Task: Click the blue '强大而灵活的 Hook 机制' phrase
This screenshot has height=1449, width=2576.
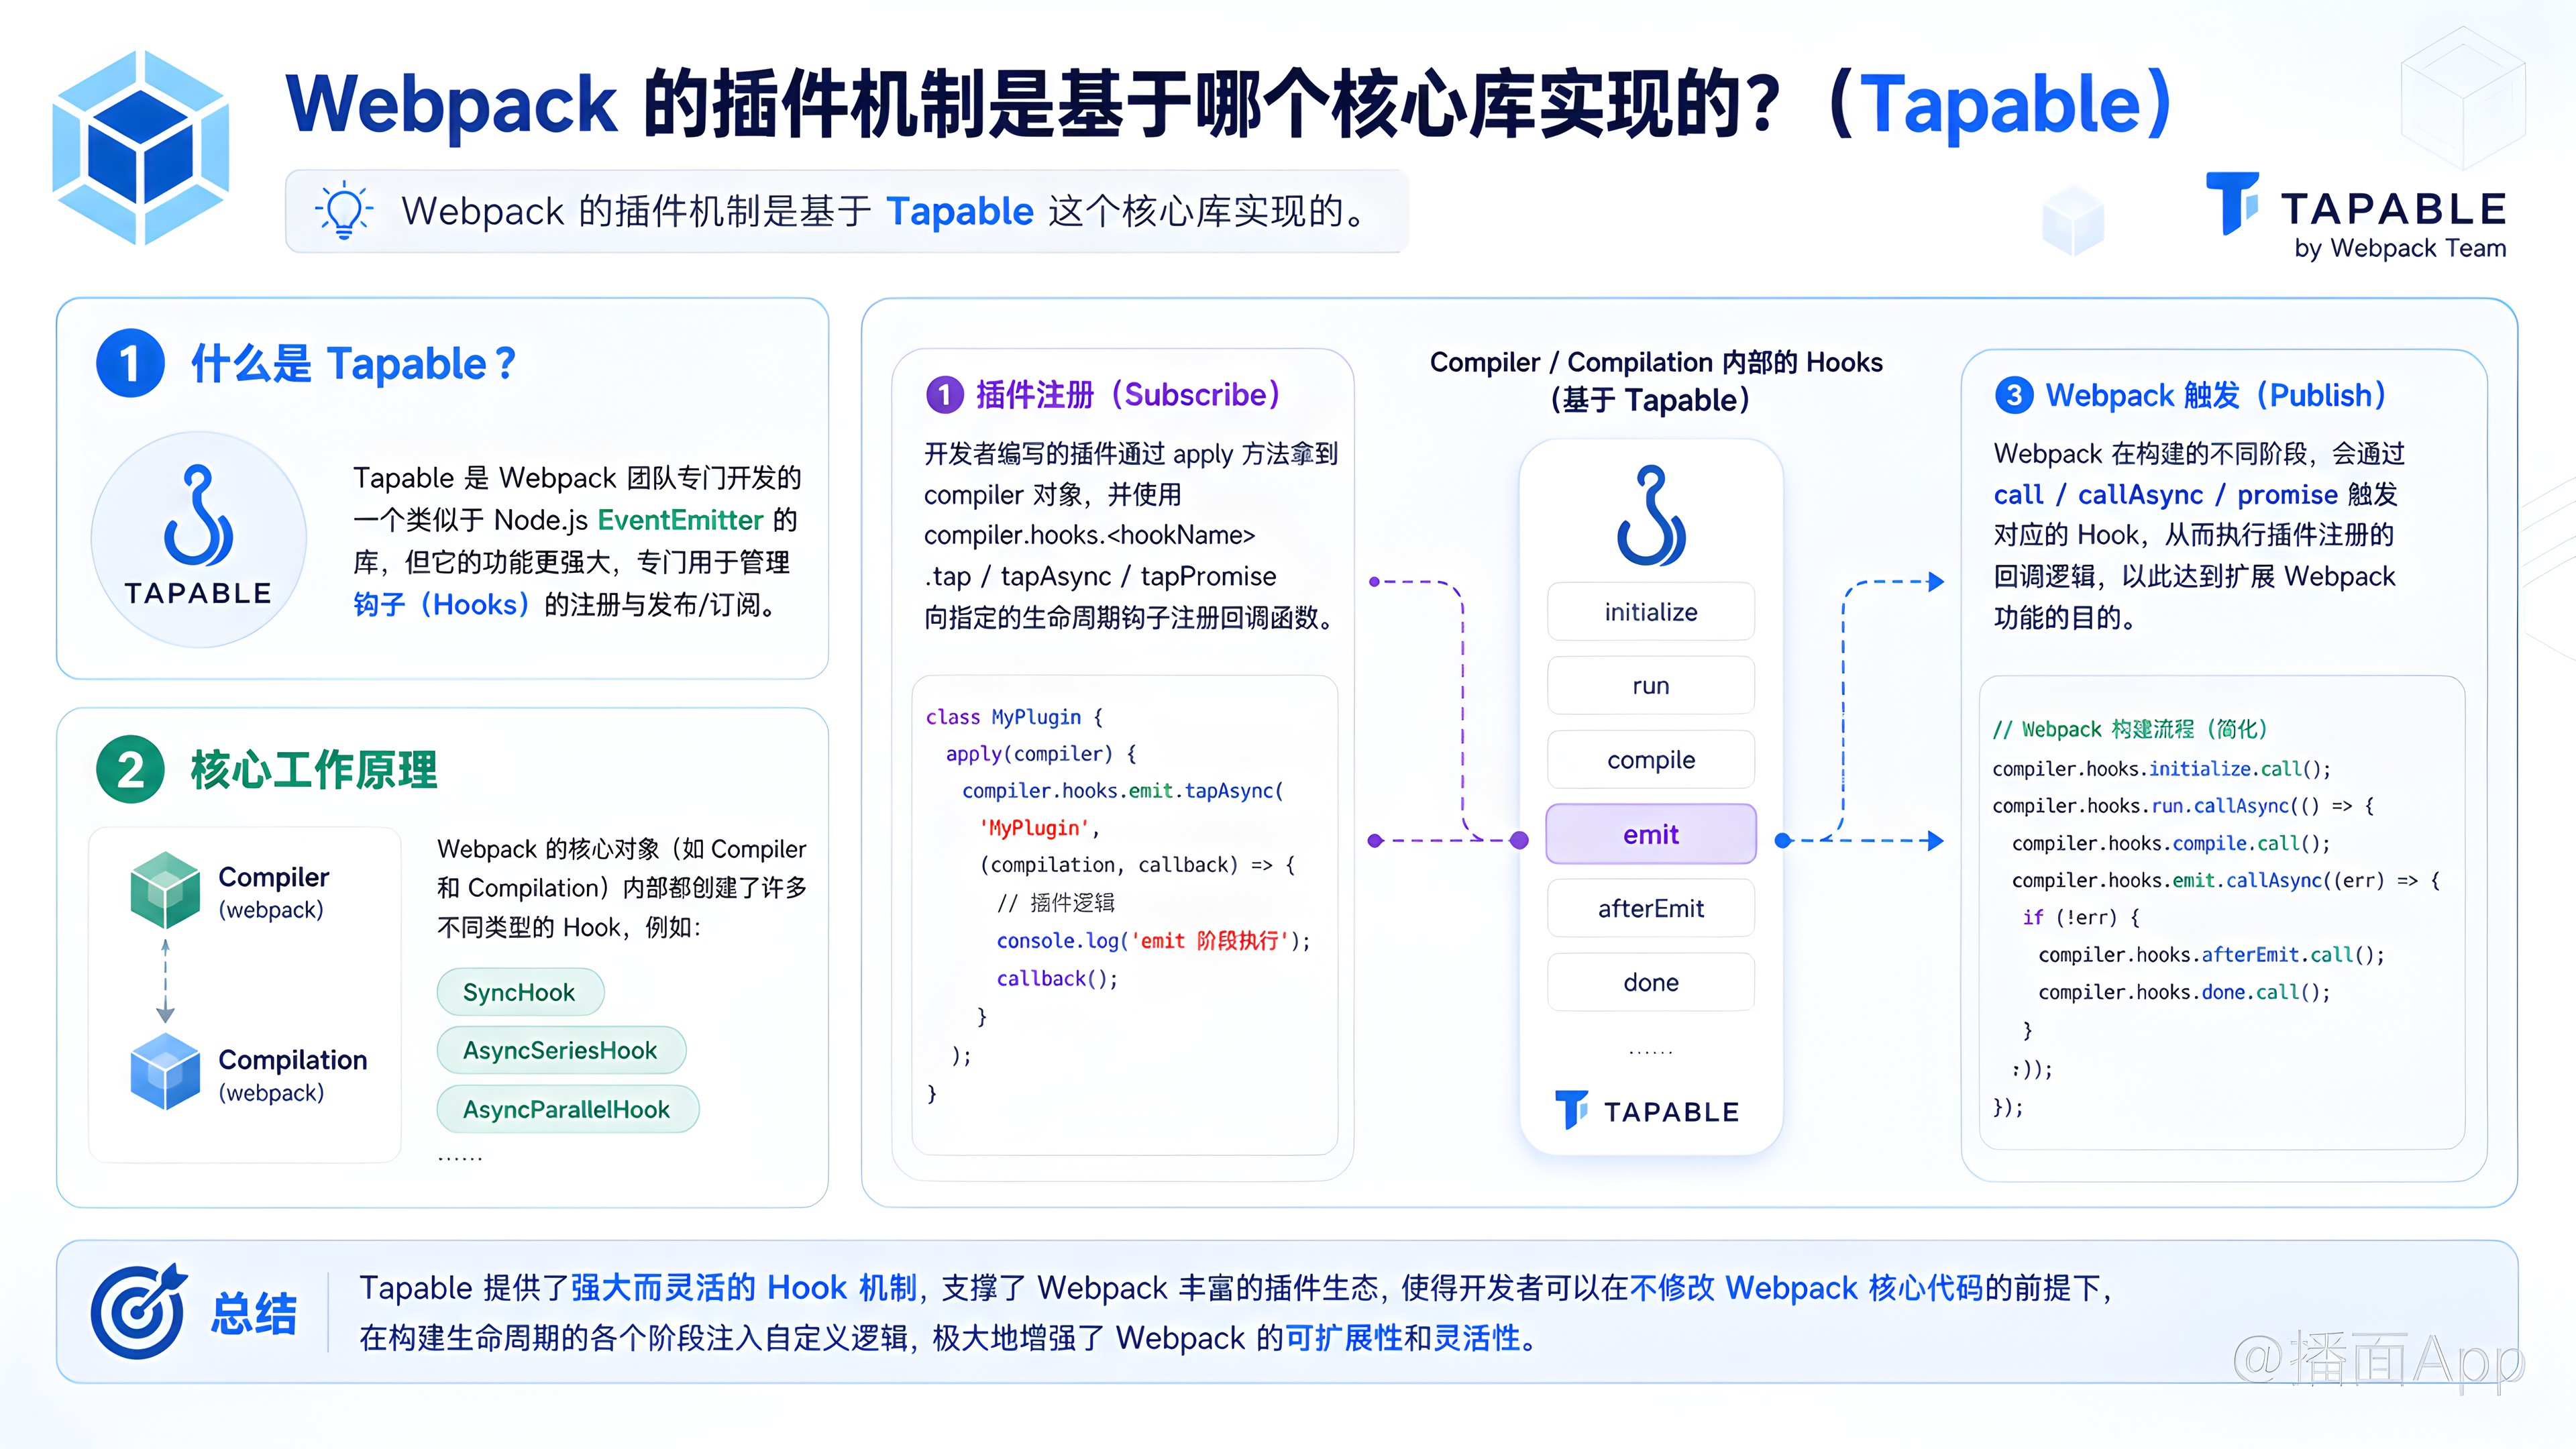Action: click(x=744, y=1288)
